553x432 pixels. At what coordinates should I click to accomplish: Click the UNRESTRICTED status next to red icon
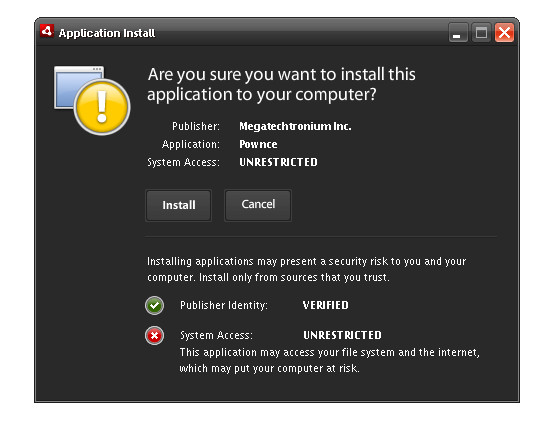(342, 335)
